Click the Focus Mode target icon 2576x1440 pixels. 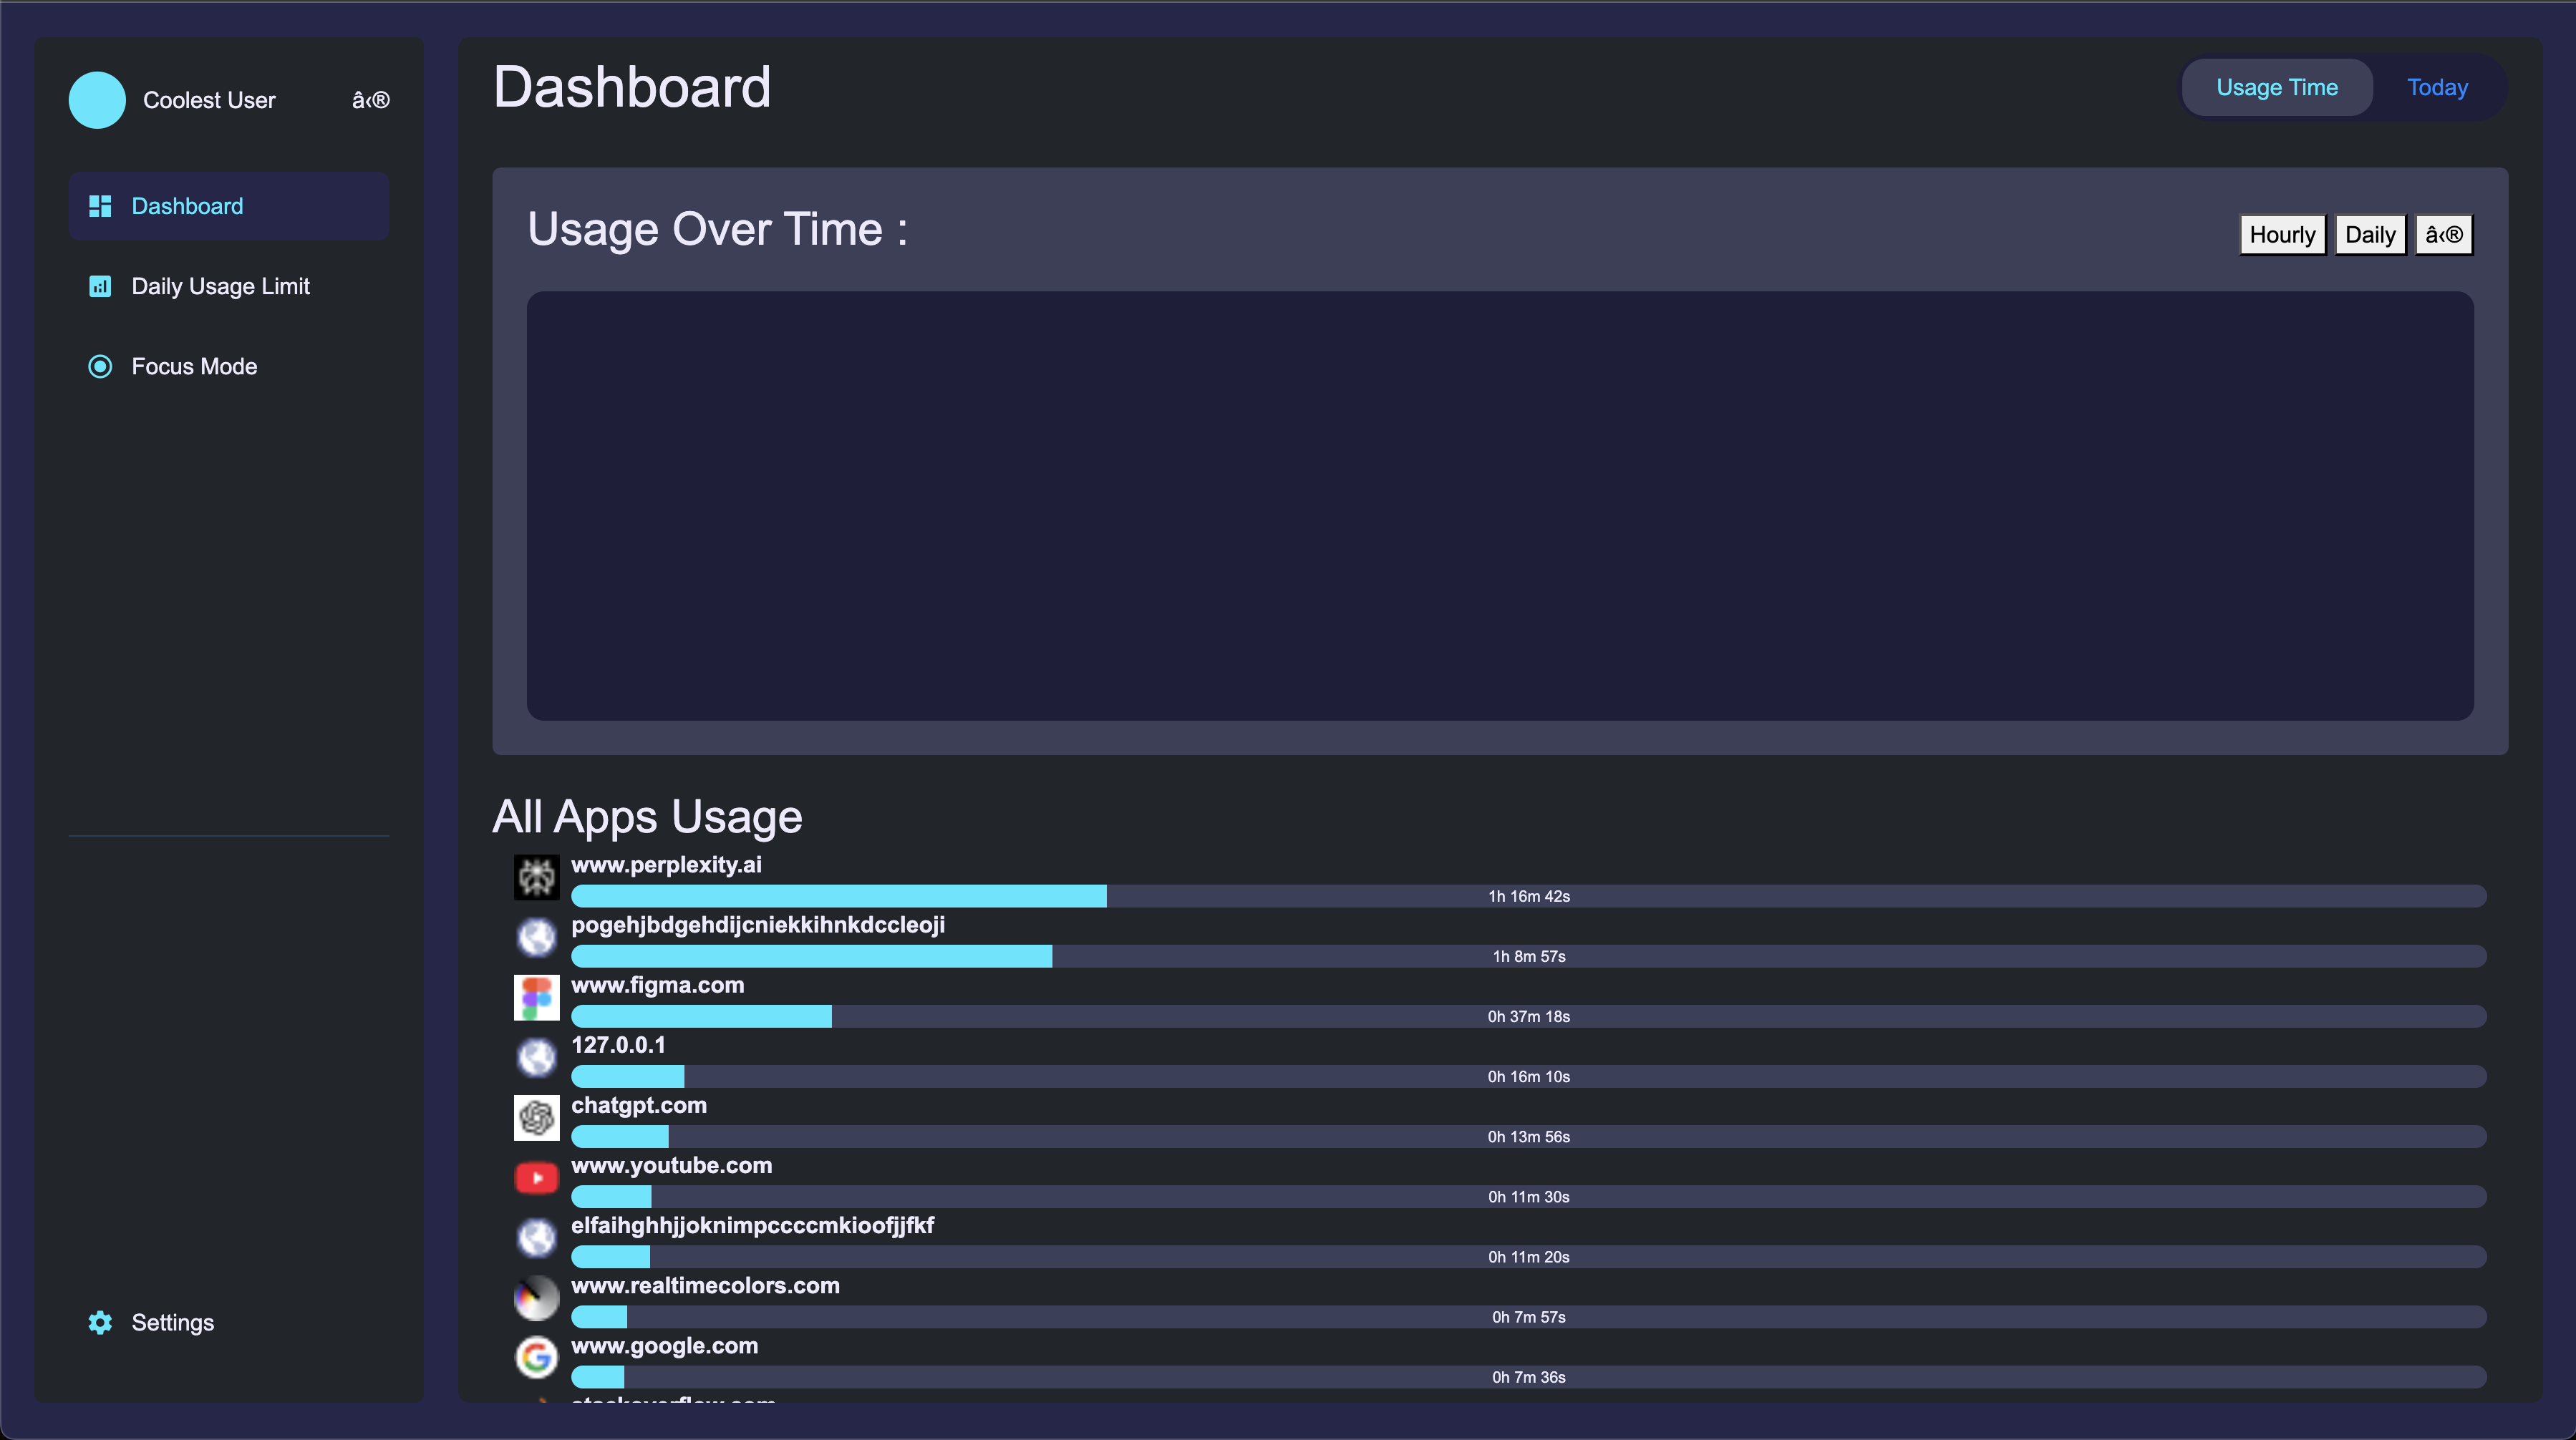pos(100,366)
